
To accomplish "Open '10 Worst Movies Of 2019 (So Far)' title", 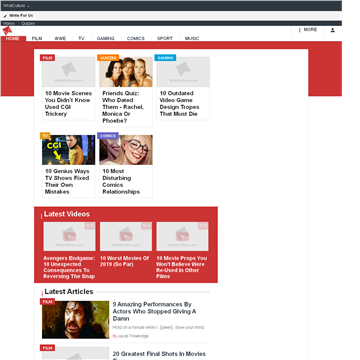I will pyautogui.click(x=124, y=261).
